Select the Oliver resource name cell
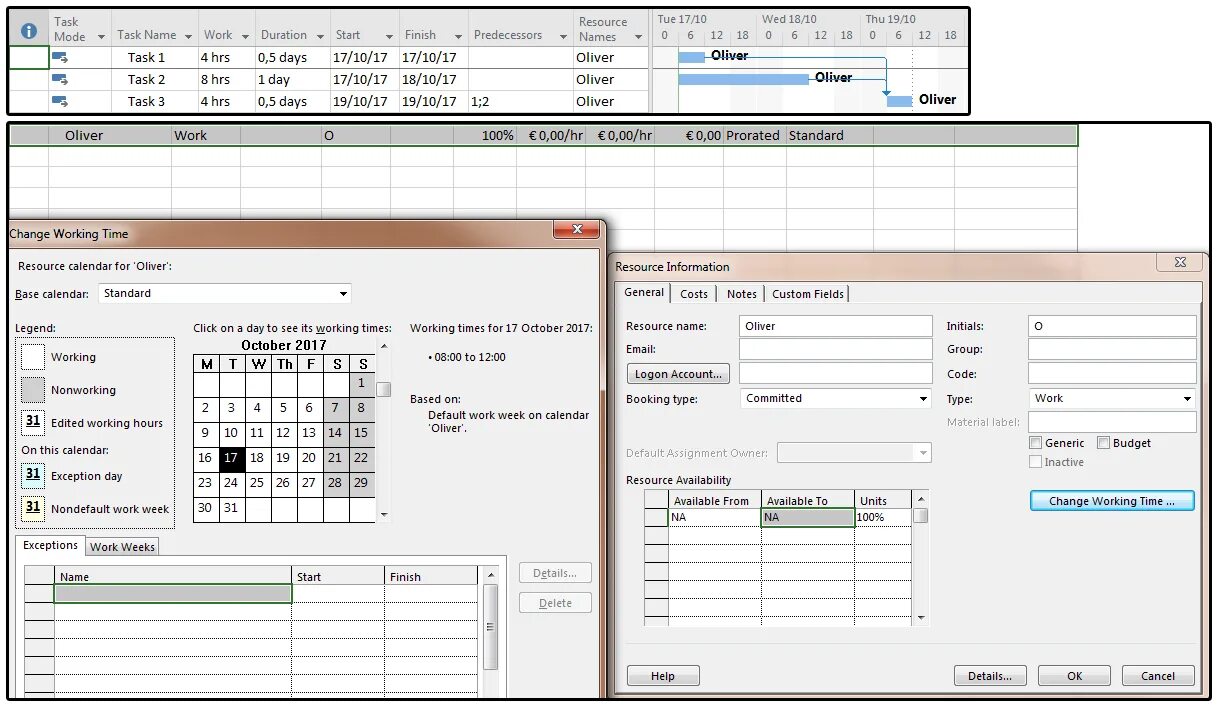Viewport: 1222px width, 712px height. click(111, 135)
